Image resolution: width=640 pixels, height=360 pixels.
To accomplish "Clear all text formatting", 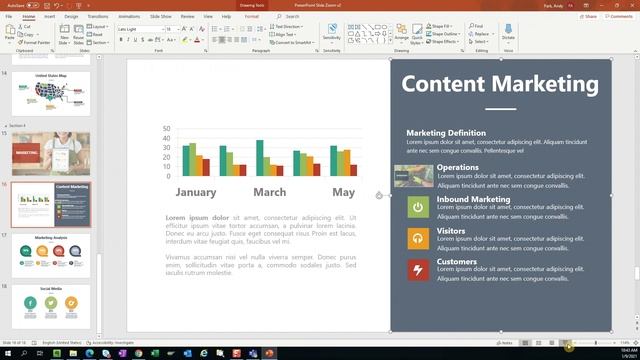I will (202, 29).
